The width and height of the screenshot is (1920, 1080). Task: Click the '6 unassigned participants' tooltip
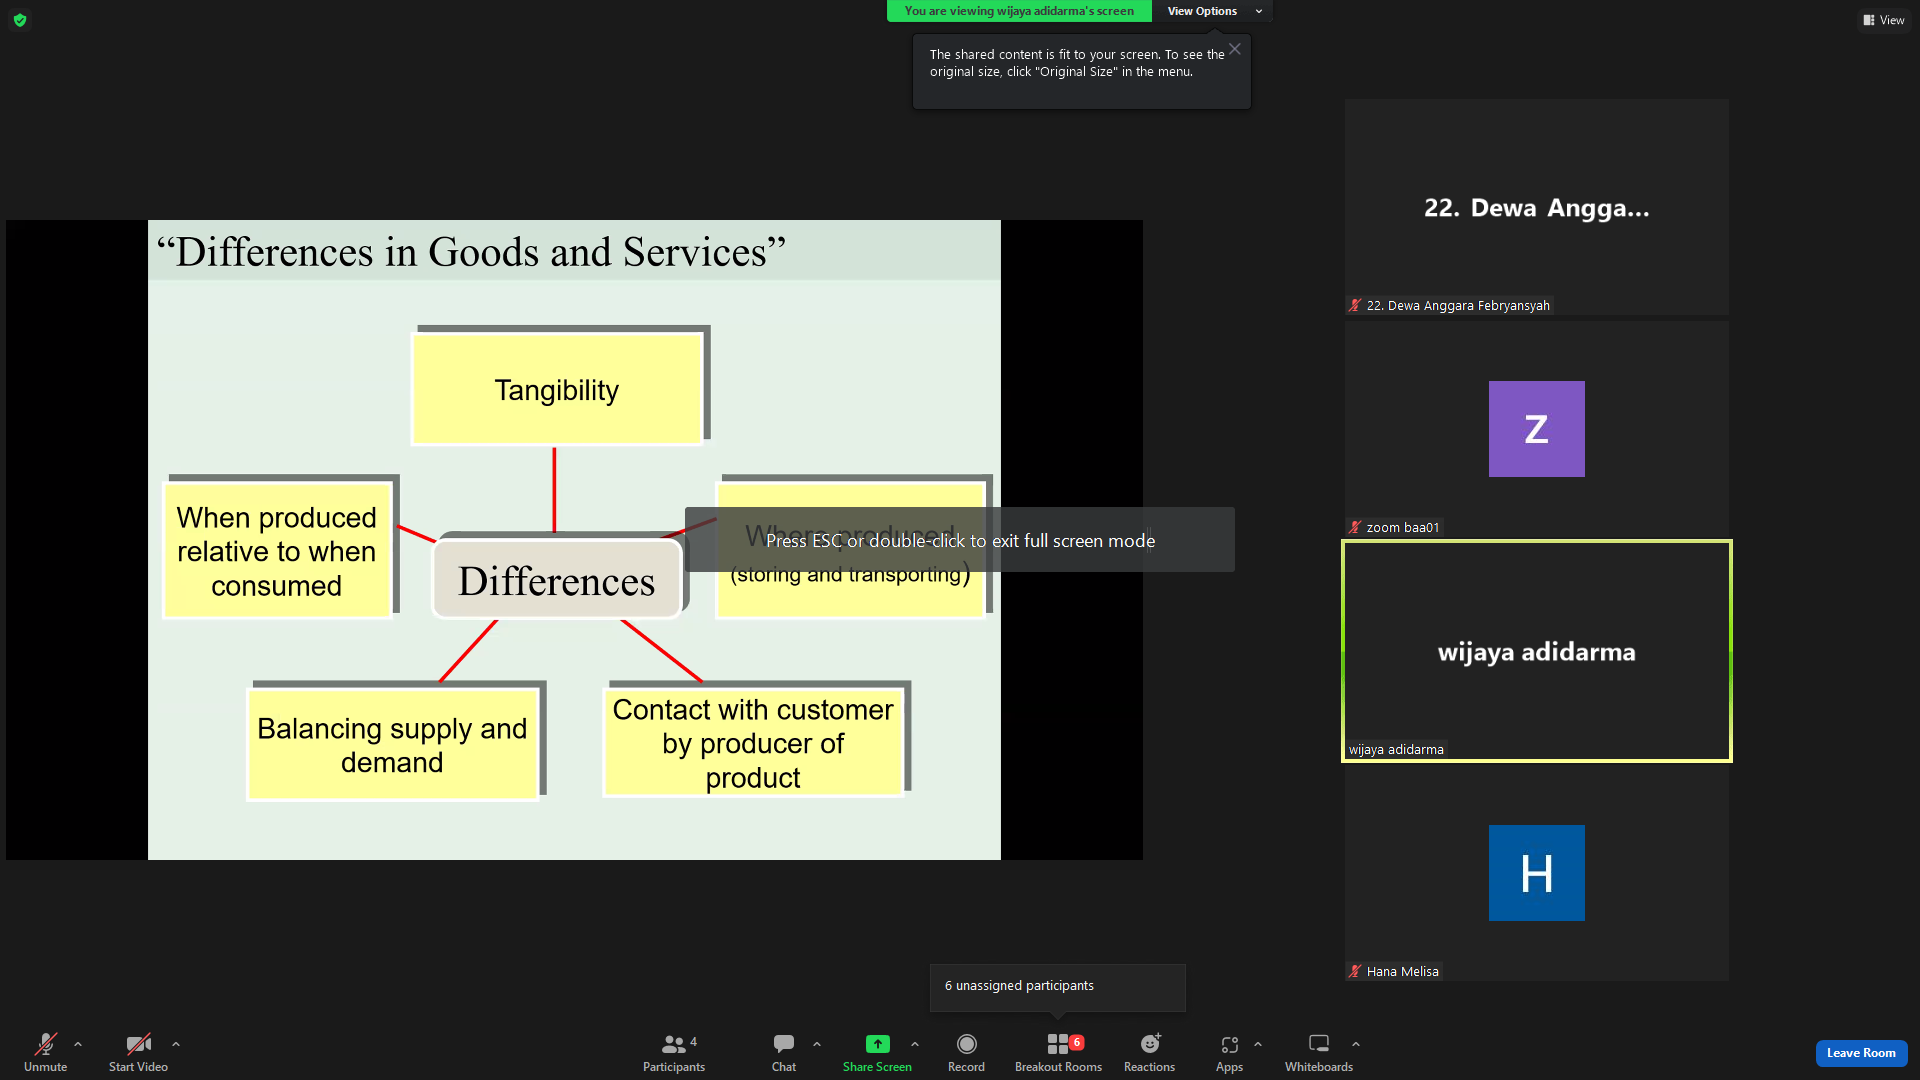1058,986
